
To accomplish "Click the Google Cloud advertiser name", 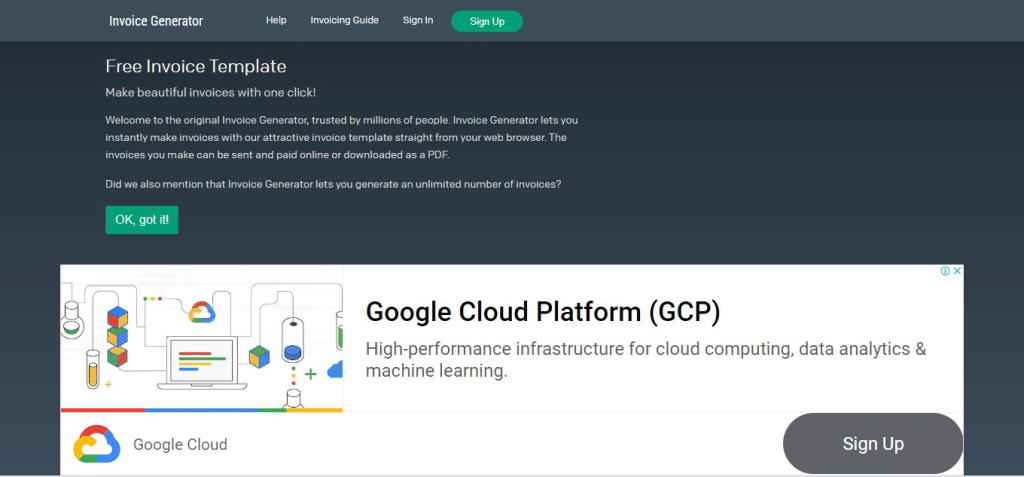I will [180, 445].
